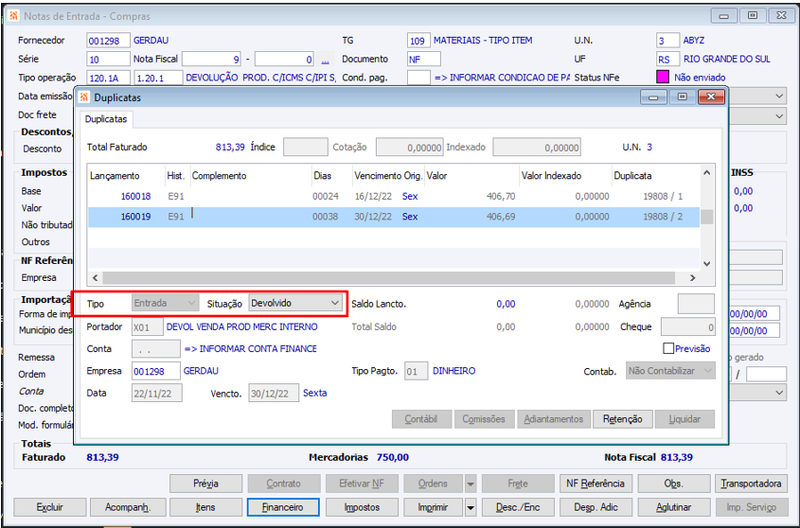Viewport: 800px width, 528px height.
Task: Click the Notas de Entrada window icon
Action: click(14, 16)
